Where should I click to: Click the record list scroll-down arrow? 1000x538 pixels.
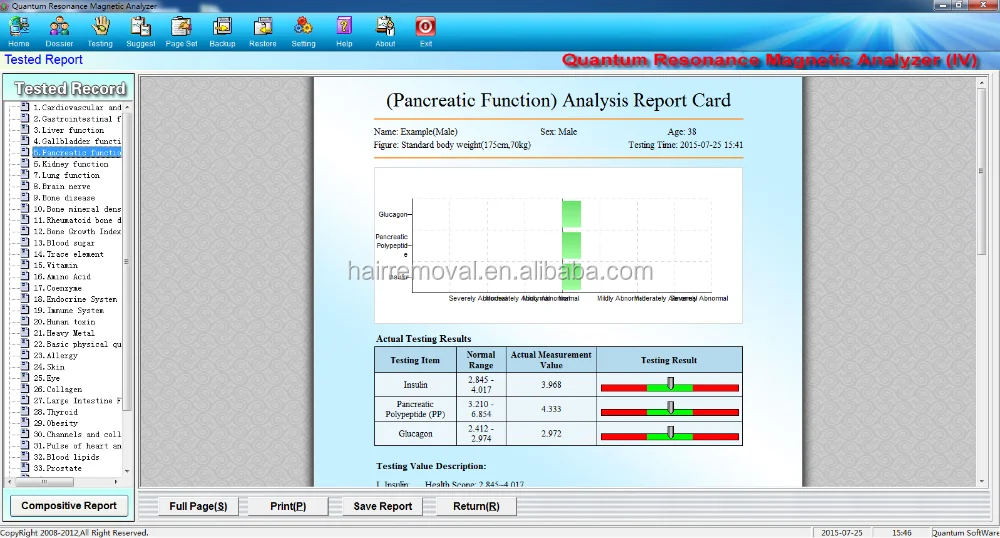click(x=127, y=471)
